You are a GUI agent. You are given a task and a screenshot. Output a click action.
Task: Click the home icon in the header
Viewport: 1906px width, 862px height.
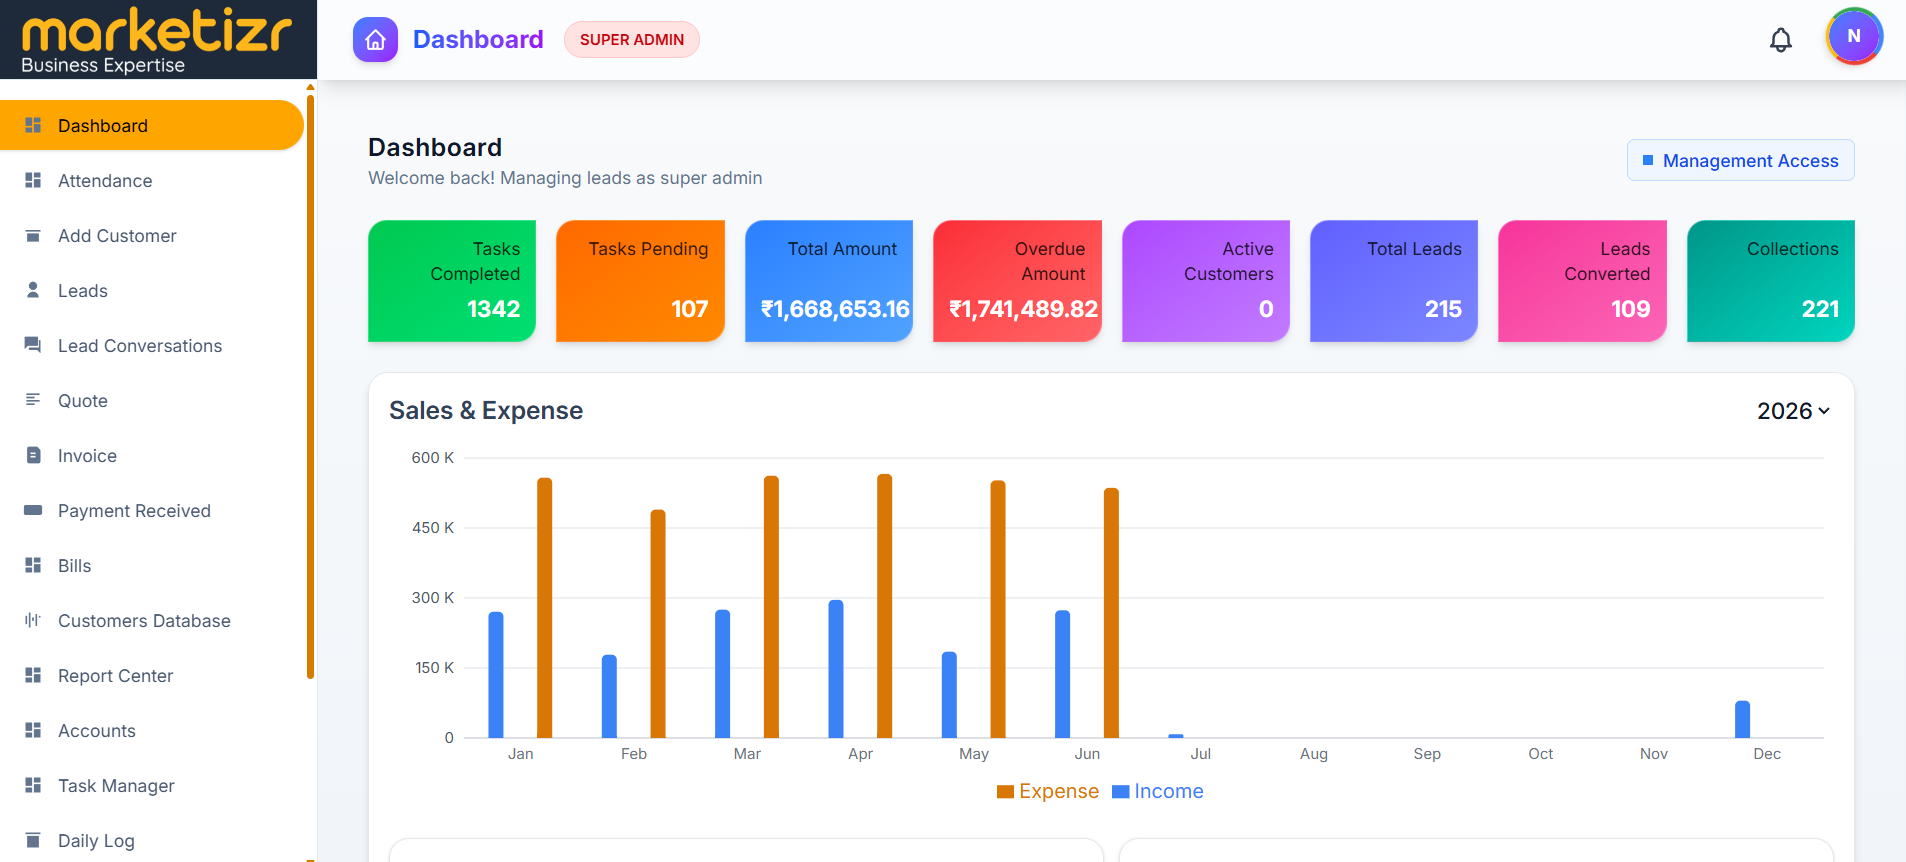click(375, 40)
